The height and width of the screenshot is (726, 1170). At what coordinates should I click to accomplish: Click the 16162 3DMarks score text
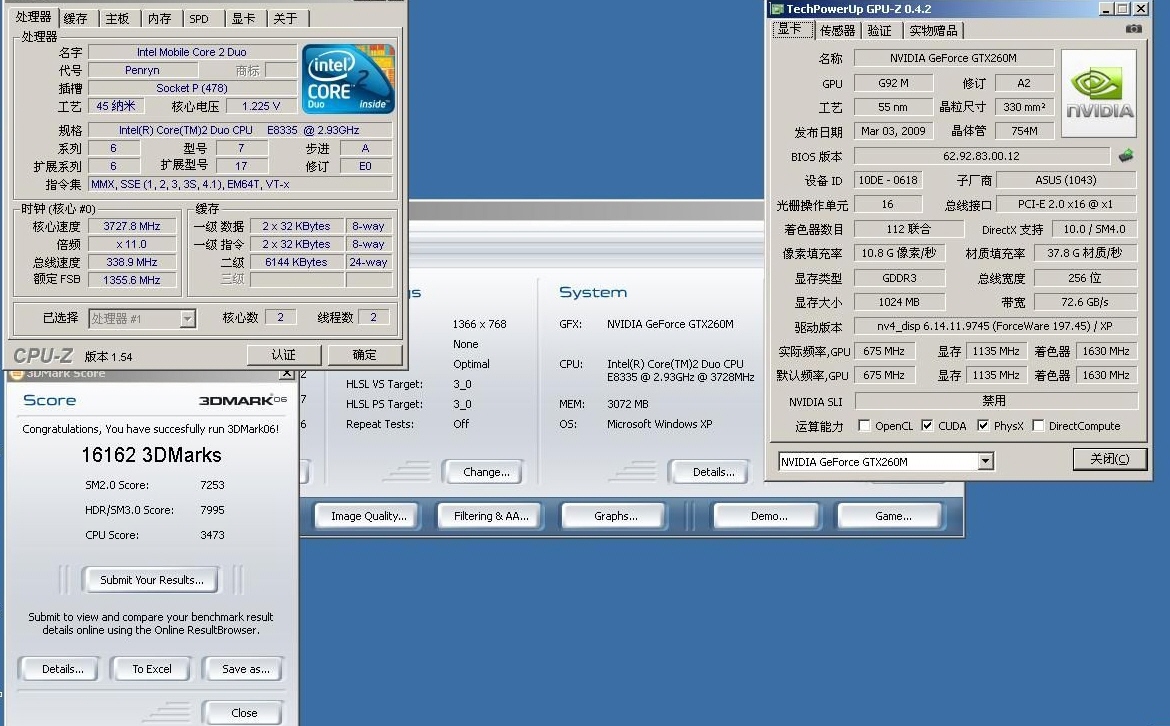point(151,455)
